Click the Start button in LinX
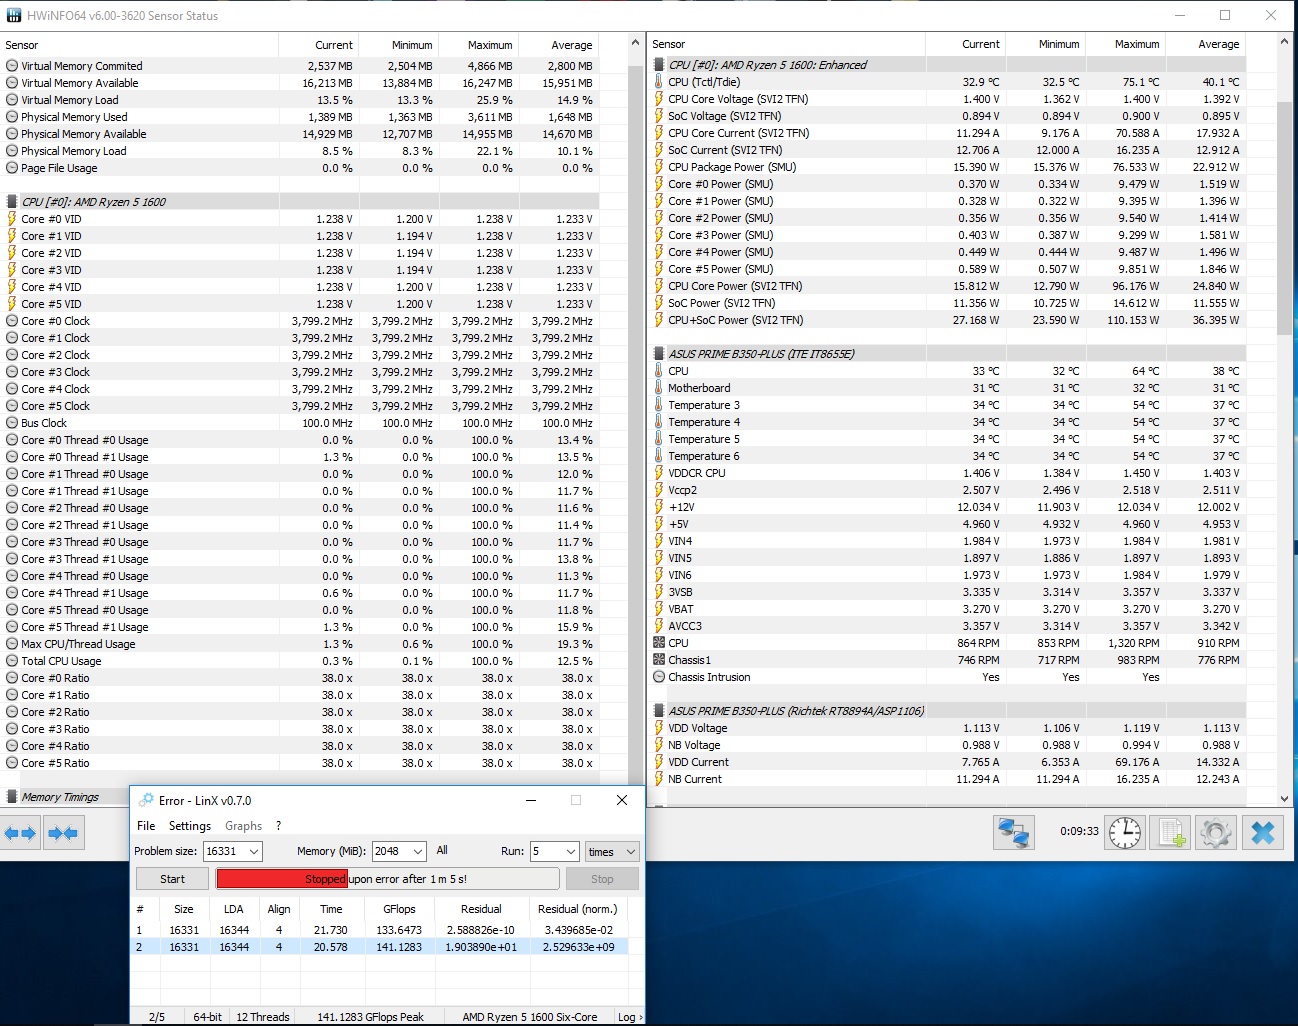Screen dimensions: 1298x1026 tap(172, 879)
